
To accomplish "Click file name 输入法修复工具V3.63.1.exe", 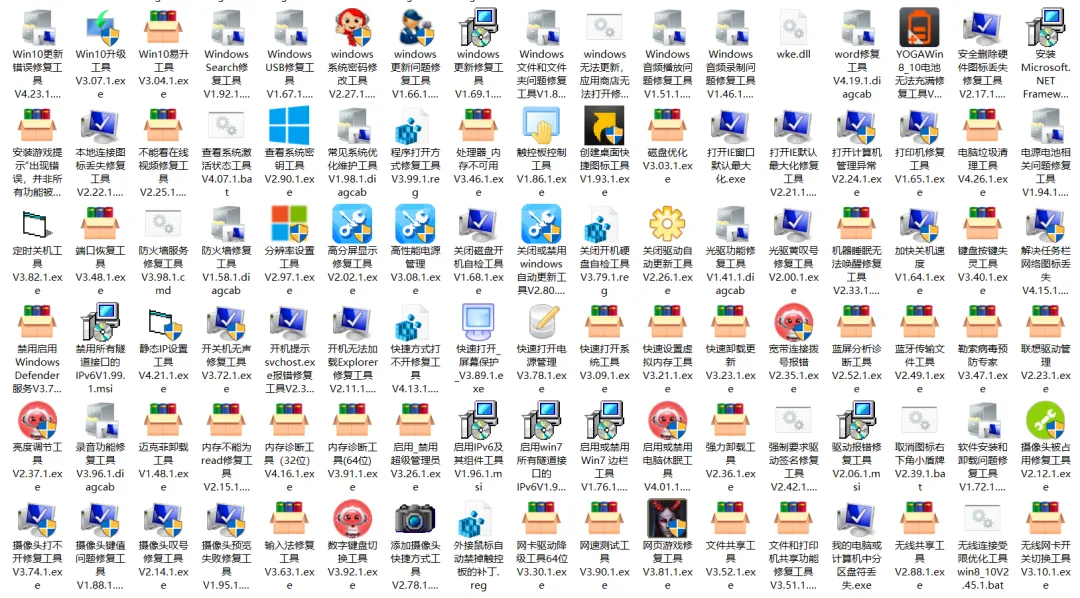I will pyautogui.click(x=289, y=566).
